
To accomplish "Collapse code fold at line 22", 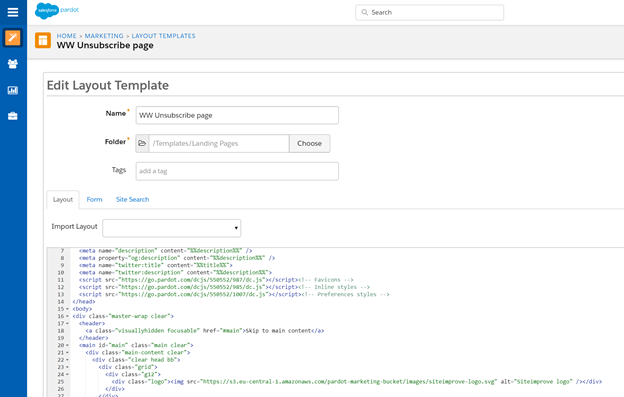I will 67,360.
